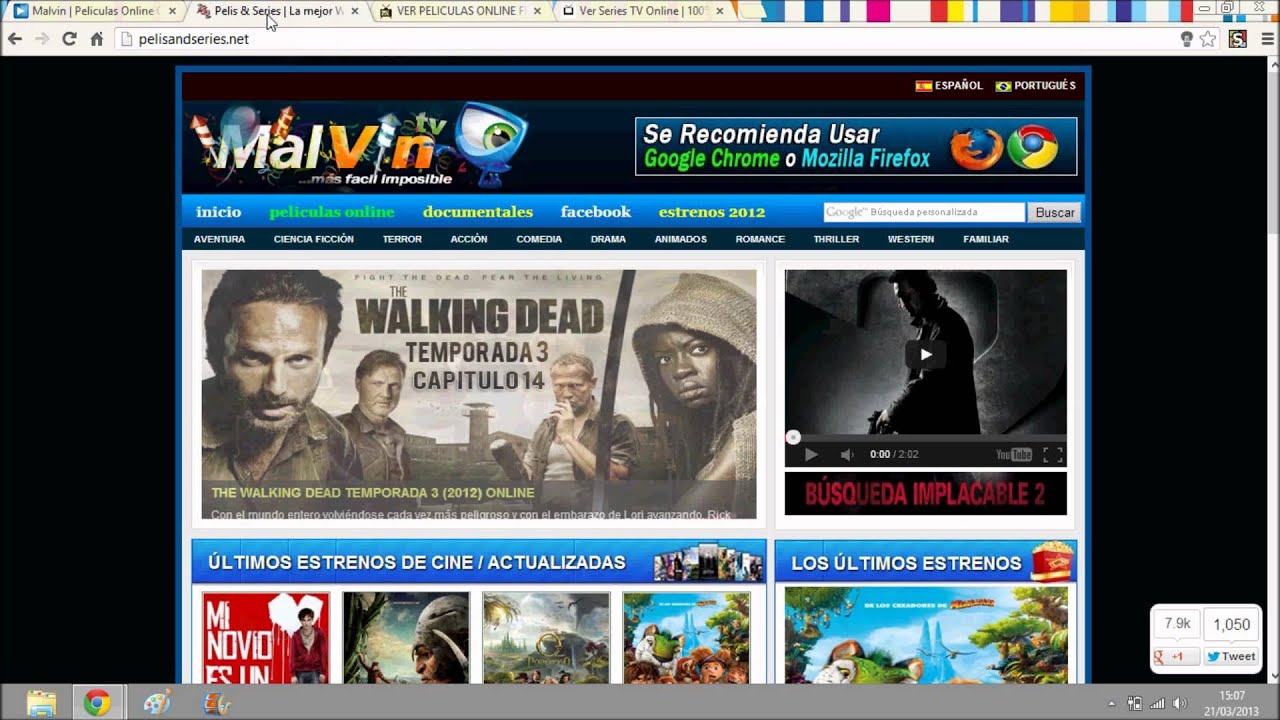Go back with browser back arrow
Image resolution: width=1280 pixels, height=720 pixels.
(x=15, y=39)
